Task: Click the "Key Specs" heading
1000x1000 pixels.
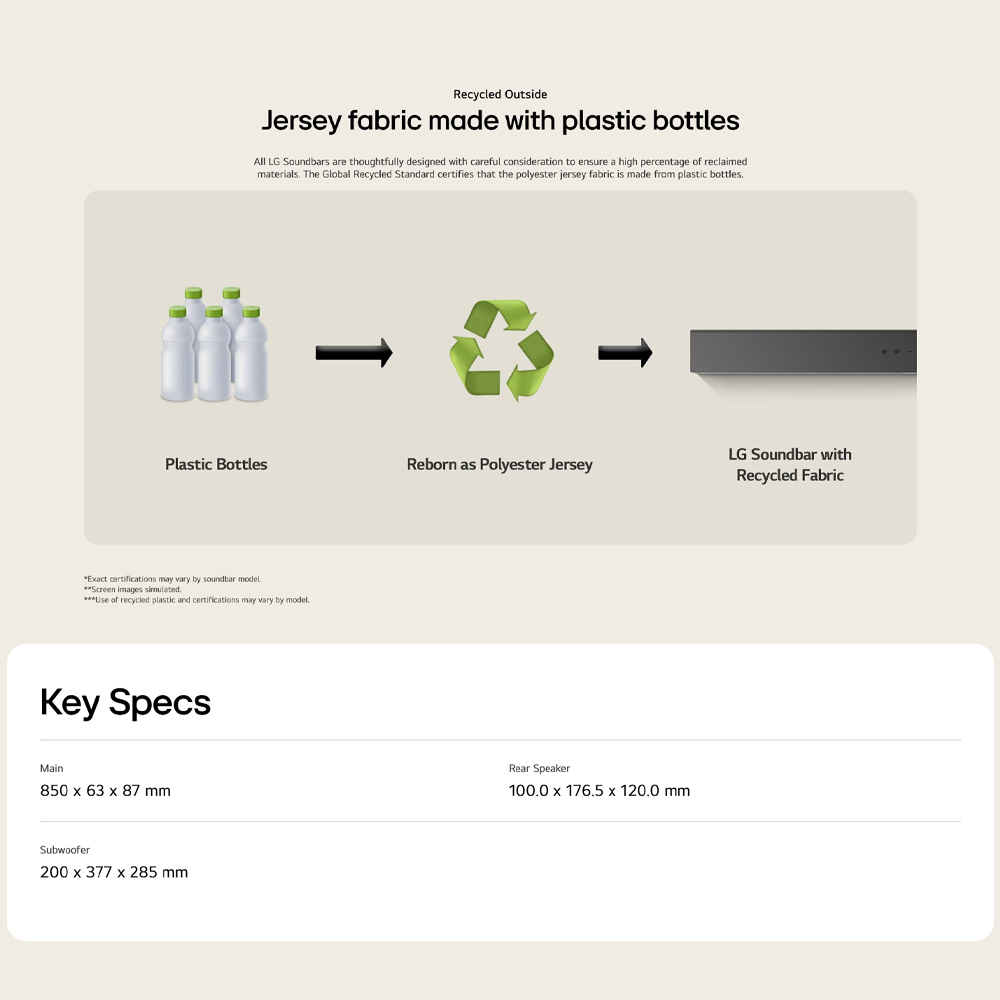Action: pyautogui.click(x=125, y=702)
